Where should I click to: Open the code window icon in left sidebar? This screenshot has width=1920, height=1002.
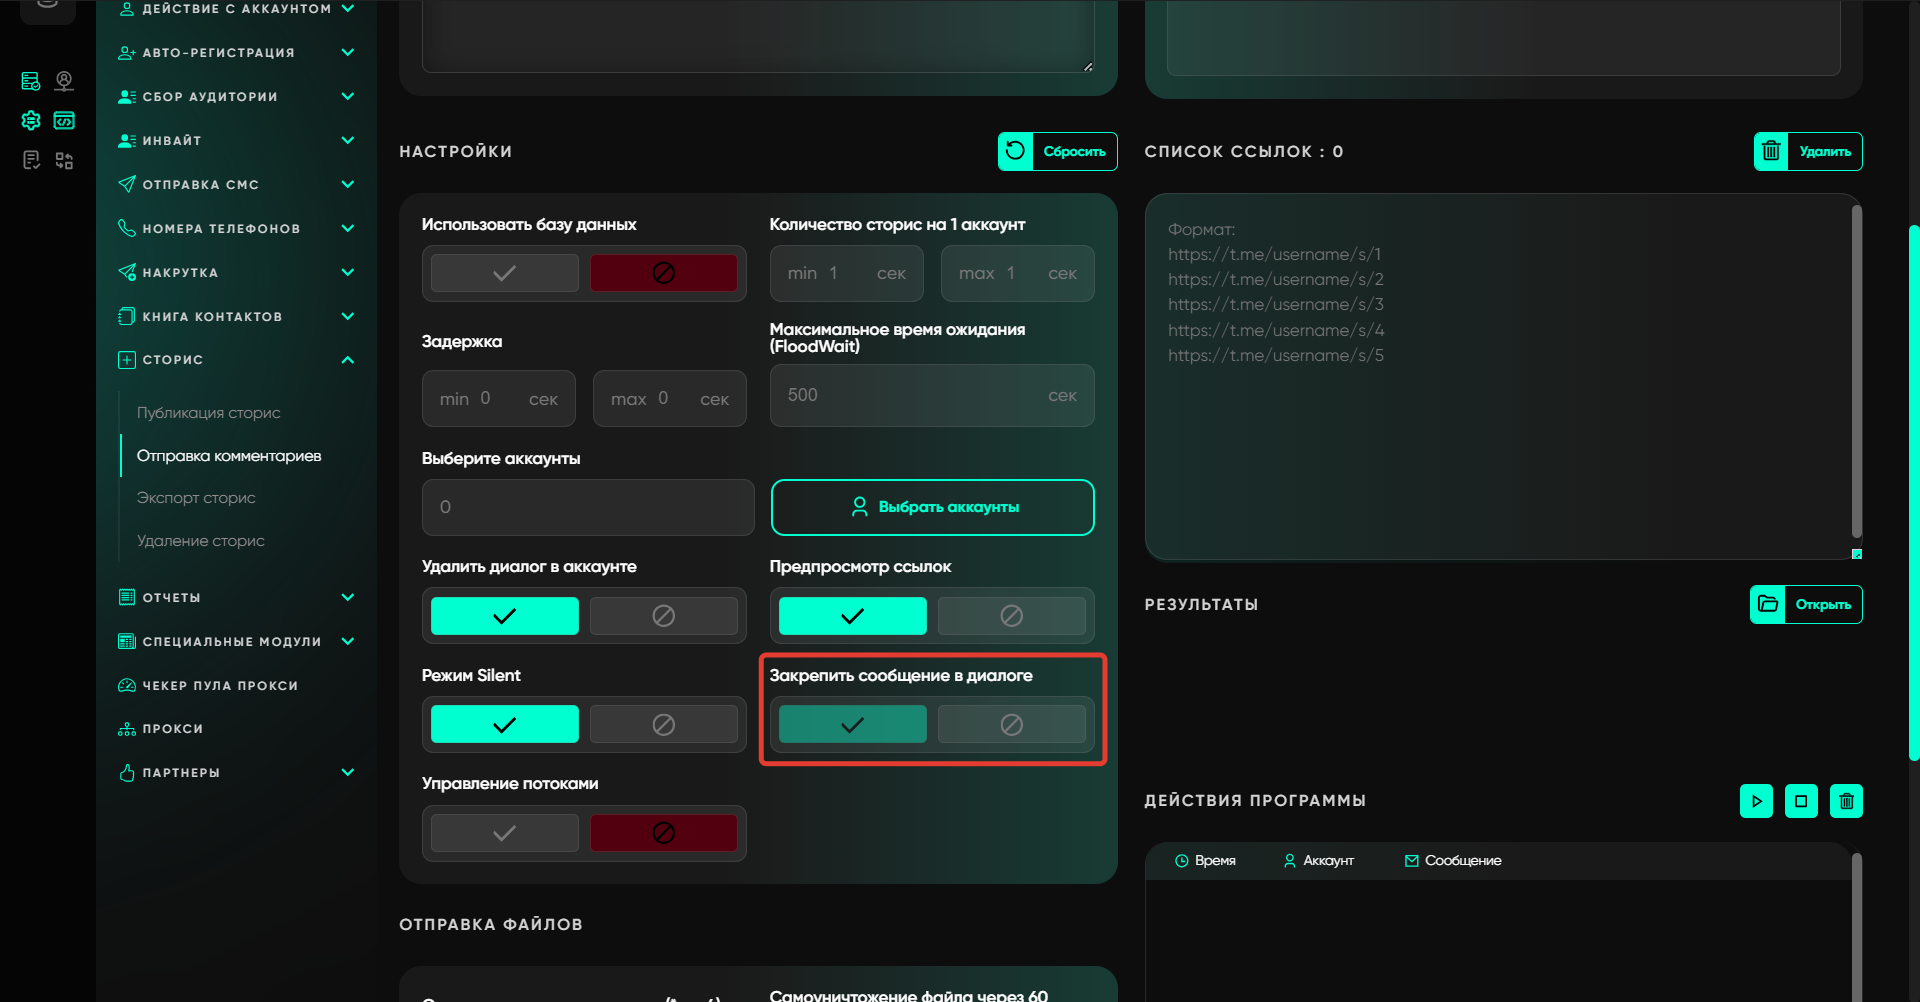64,121
